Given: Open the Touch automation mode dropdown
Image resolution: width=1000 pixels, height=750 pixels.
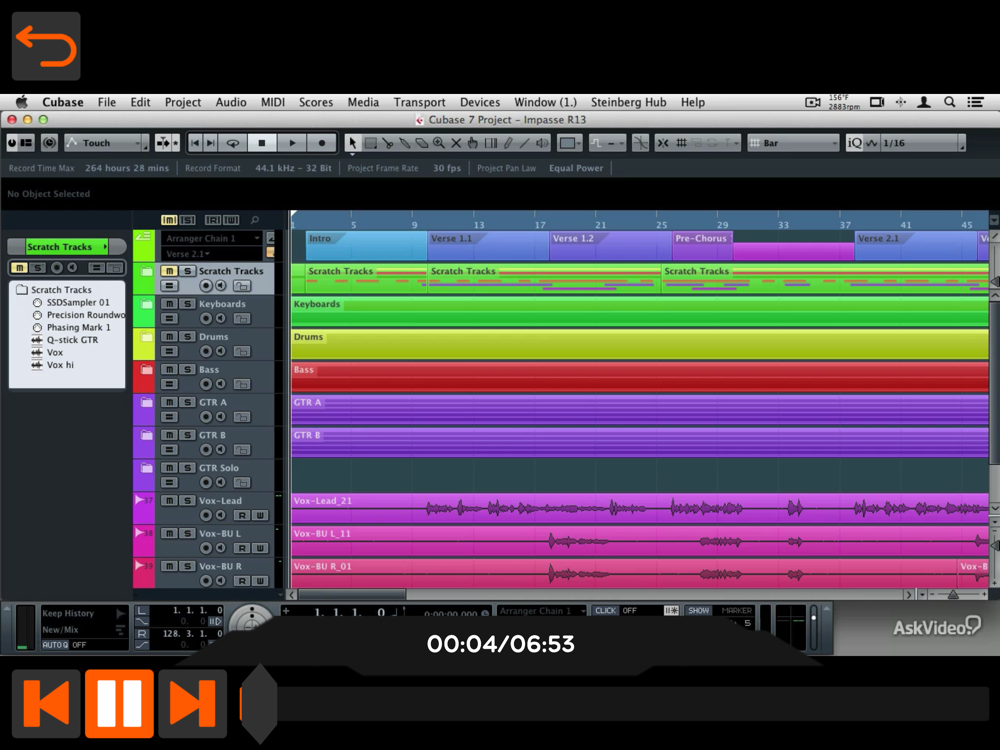Looking at the screenshot, I should [x=107, y=143].
